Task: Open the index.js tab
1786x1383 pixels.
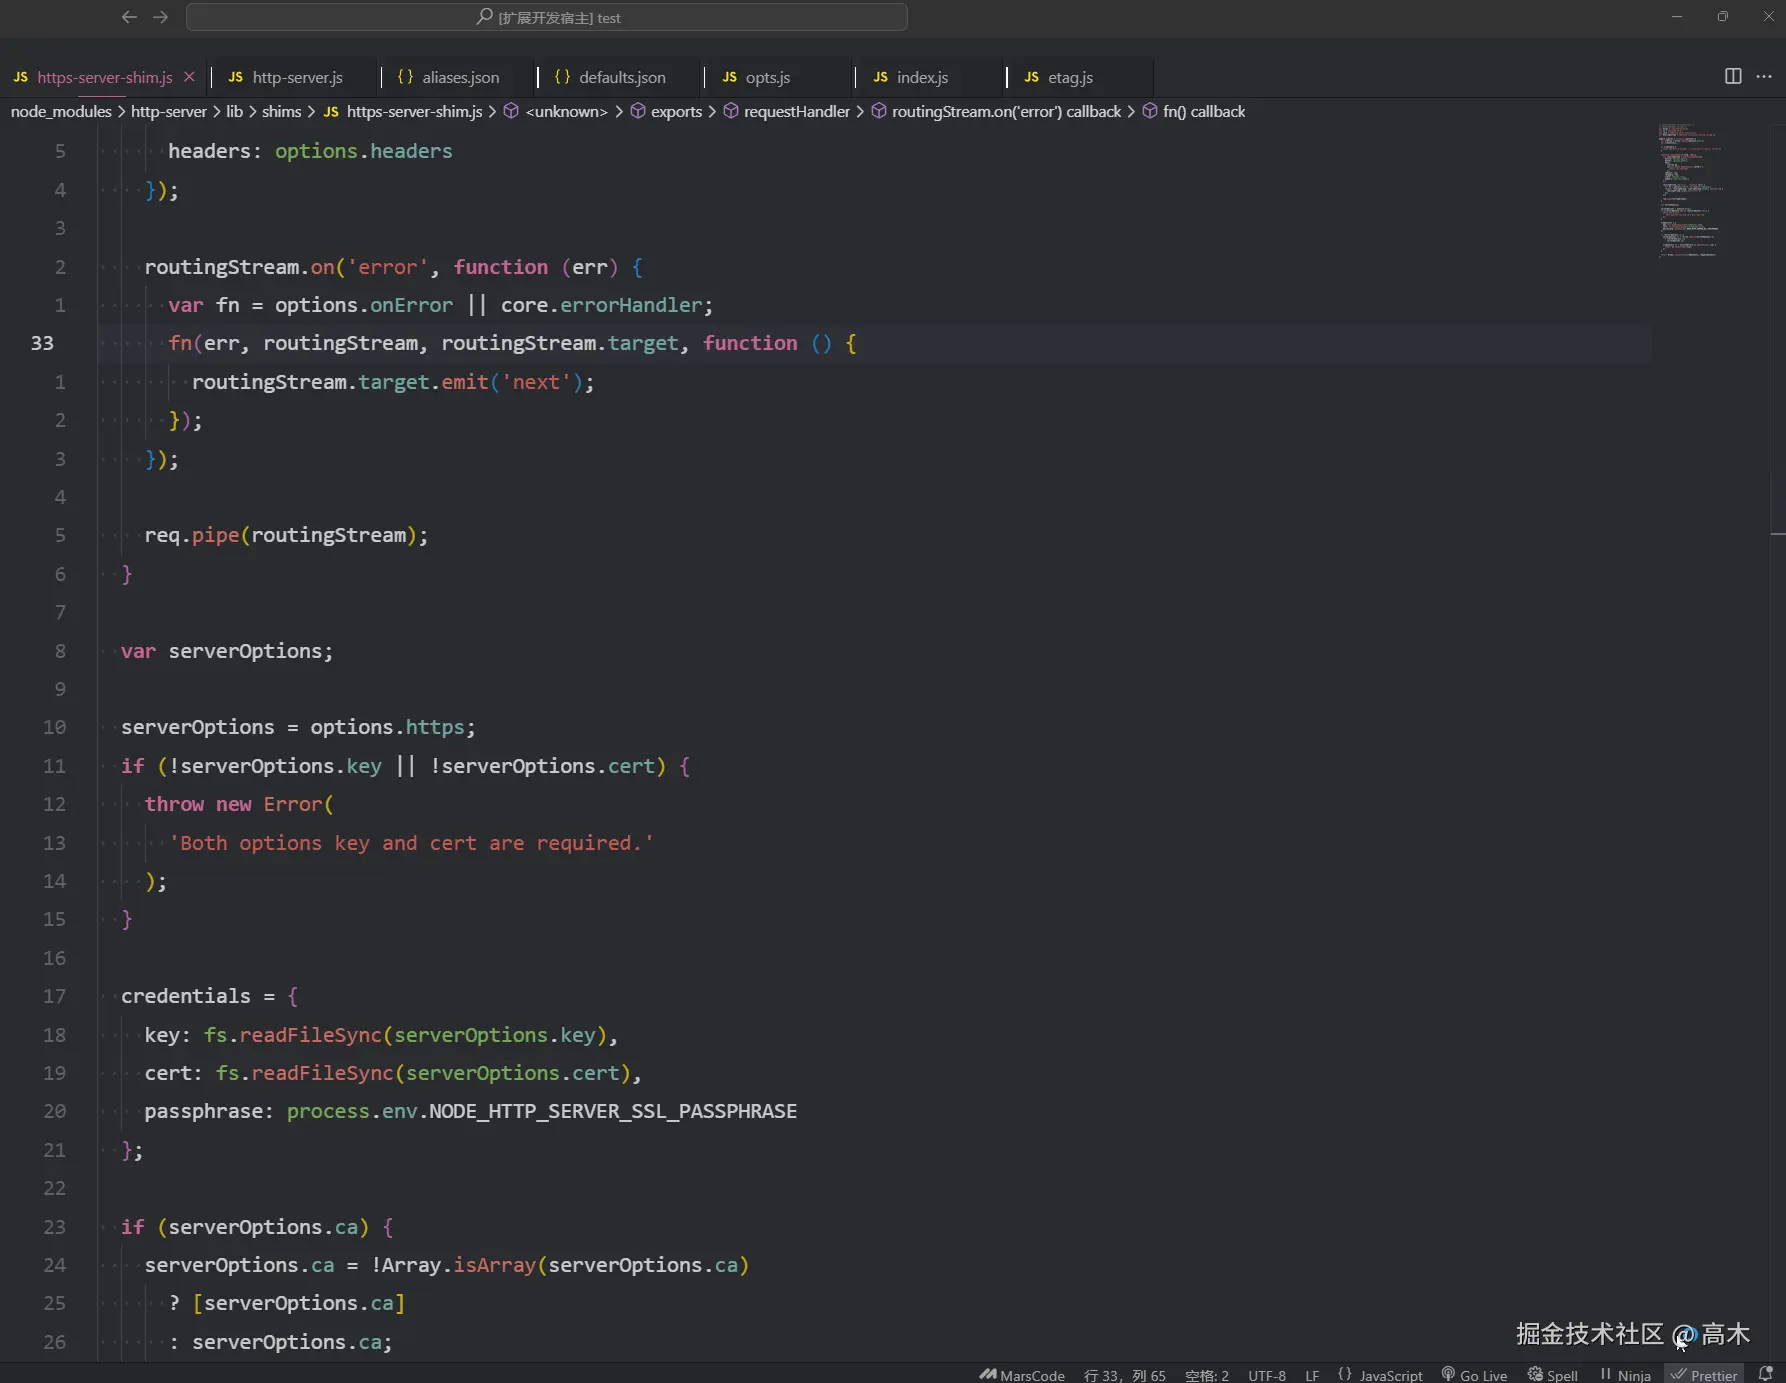Action: [x=922, y=77]
